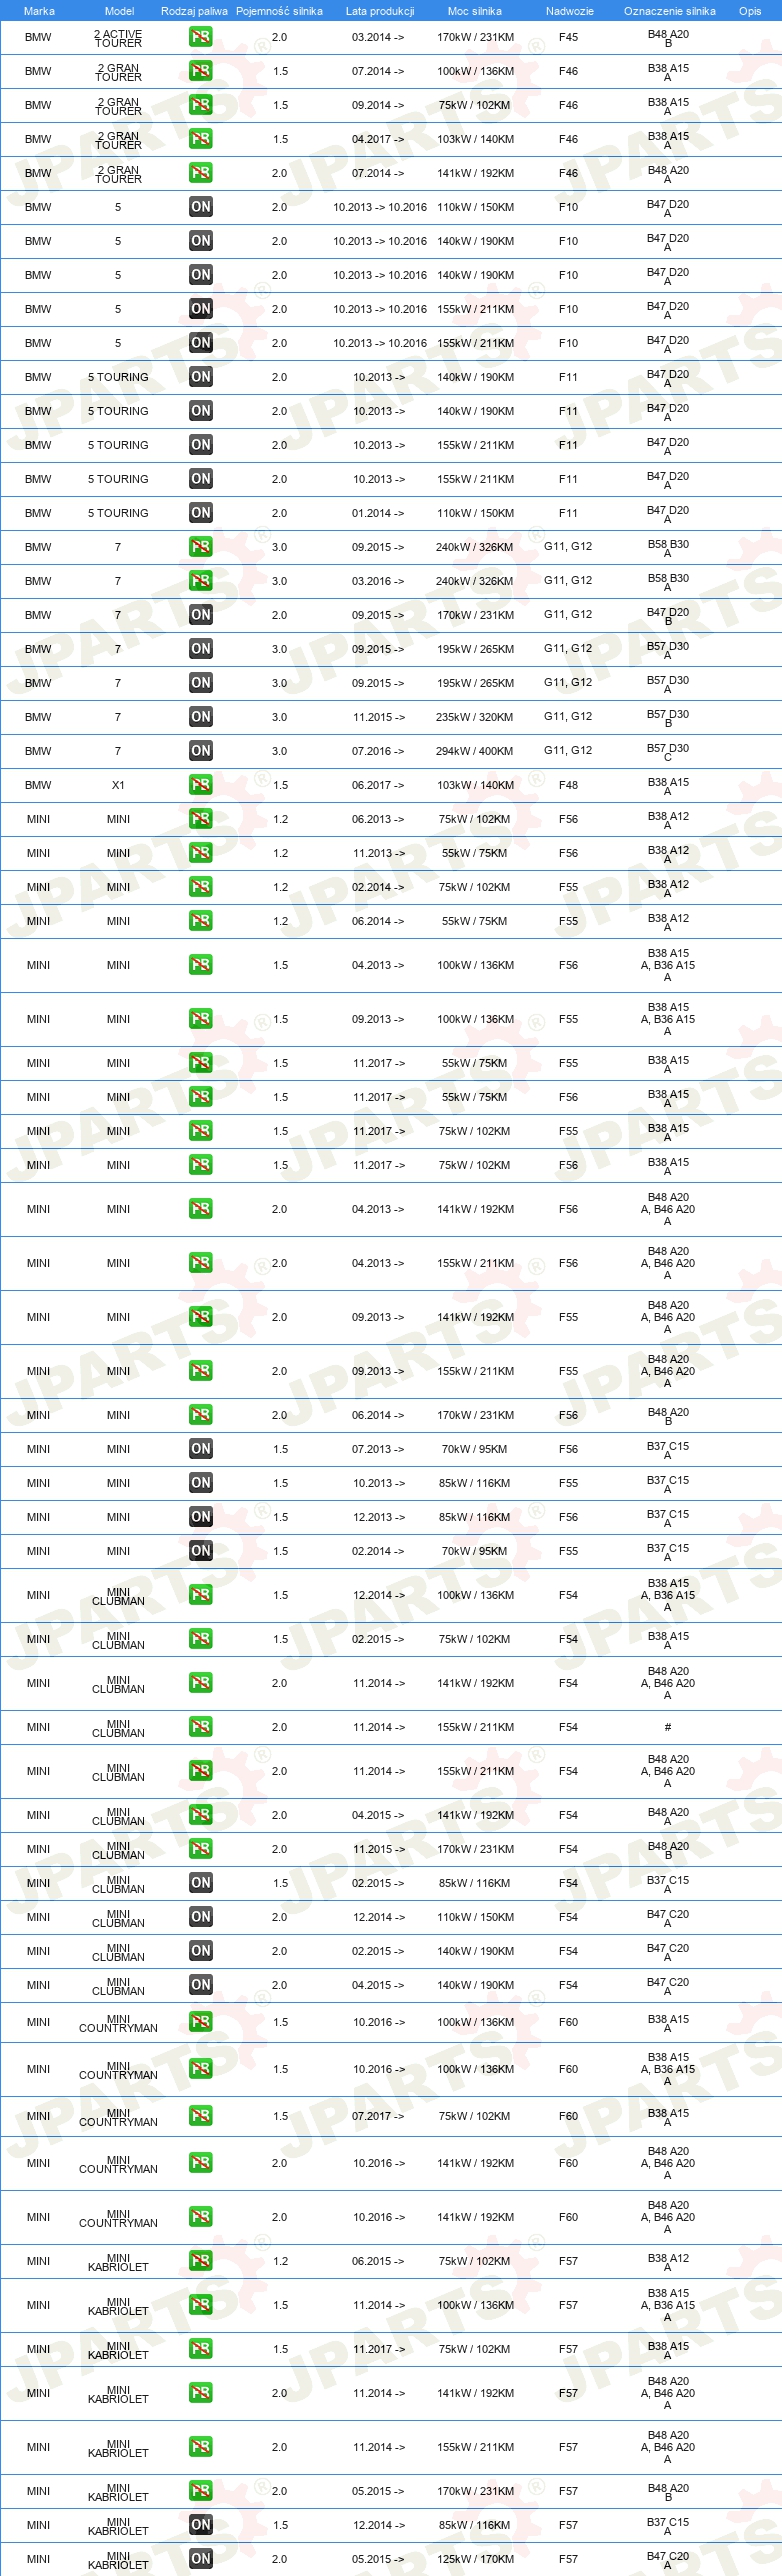Click petrol icon for Kabriolet 170kW/231KM
782x2576 pixels.
201,2491
